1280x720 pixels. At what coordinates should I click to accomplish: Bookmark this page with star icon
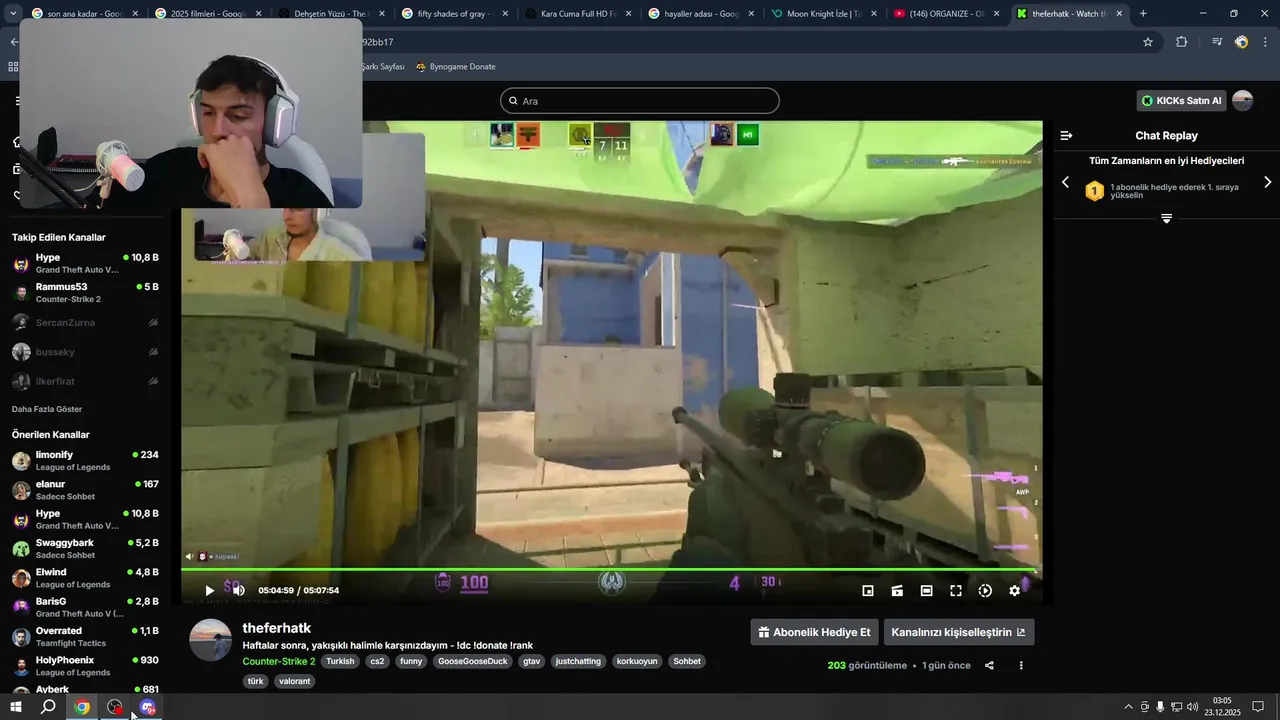(1148, 42)
